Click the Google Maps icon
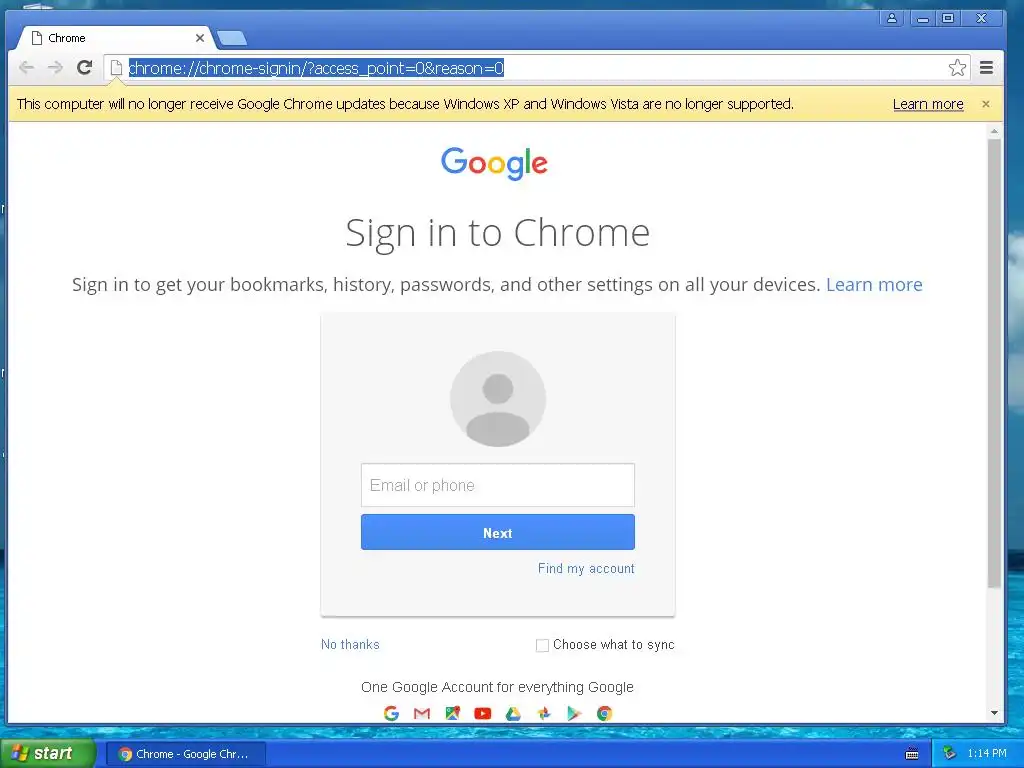The width and height of the screenshot is (1024, 768). 453,713
